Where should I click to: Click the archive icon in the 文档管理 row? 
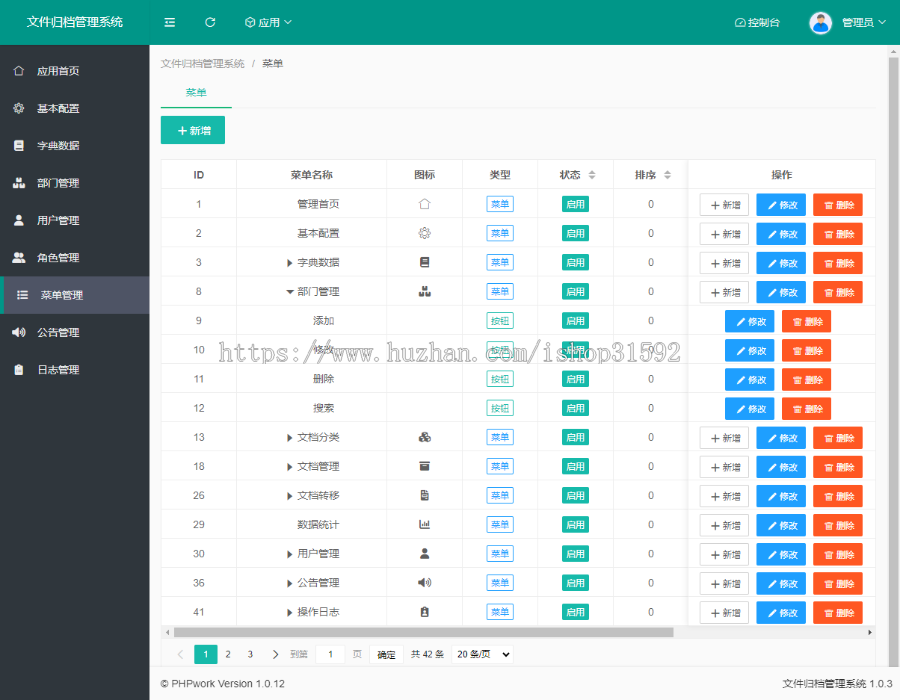click(x=424, y=466)
